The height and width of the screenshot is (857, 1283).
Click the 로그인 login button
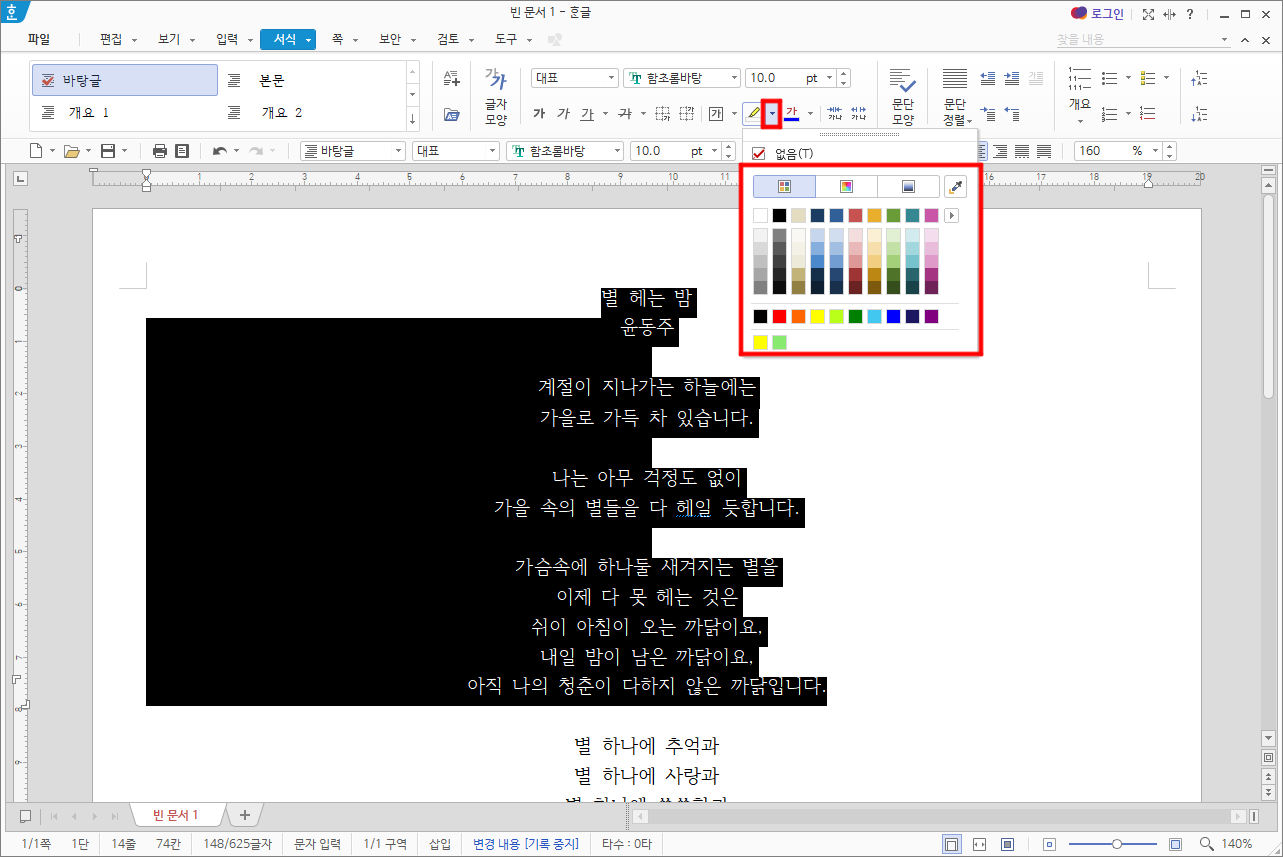[x=1097, y=14]
